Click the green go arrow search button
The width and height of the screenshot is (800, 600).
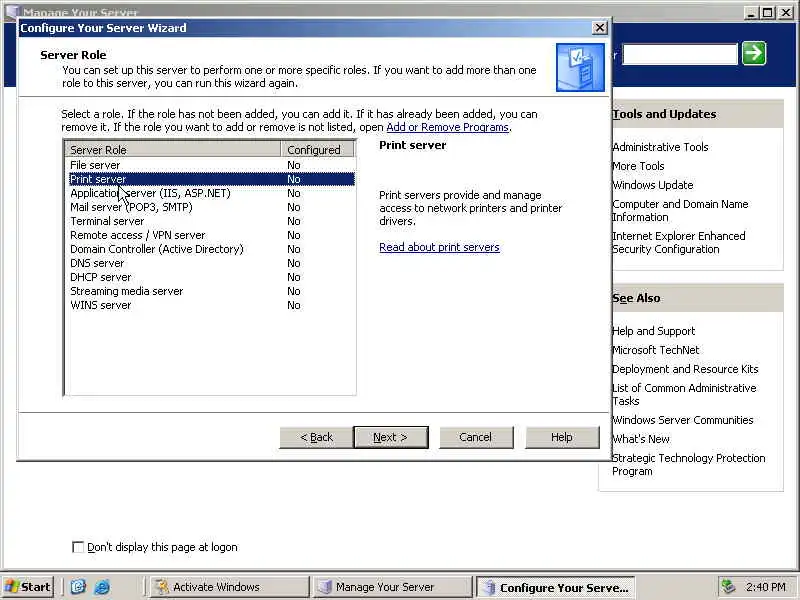754,53
